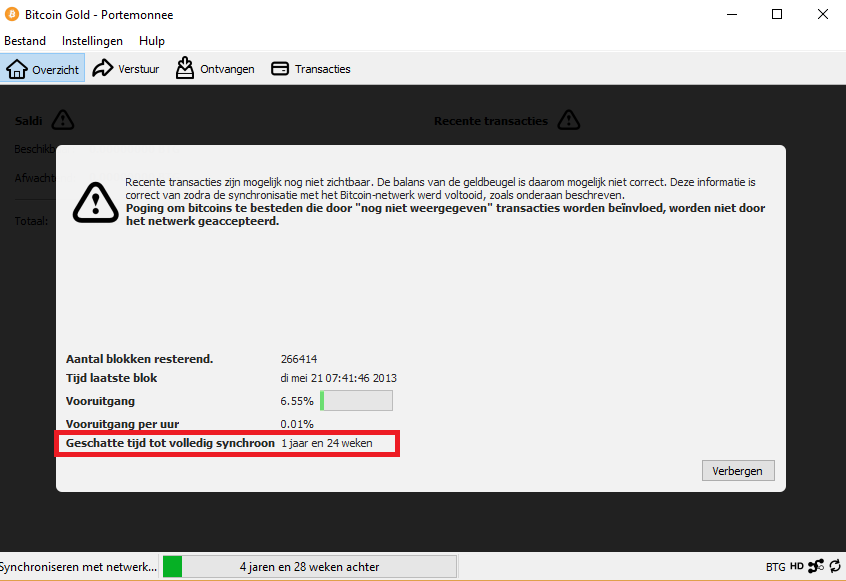
Task: Click the status bar sync progress bar
Action: [310, 567]
